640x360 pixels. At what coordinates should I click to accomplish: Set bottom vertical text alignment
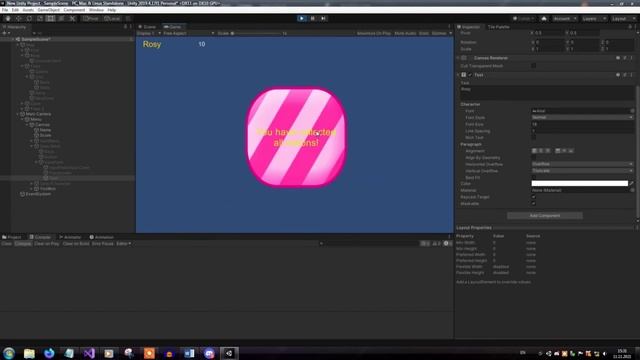coord(571,151)
